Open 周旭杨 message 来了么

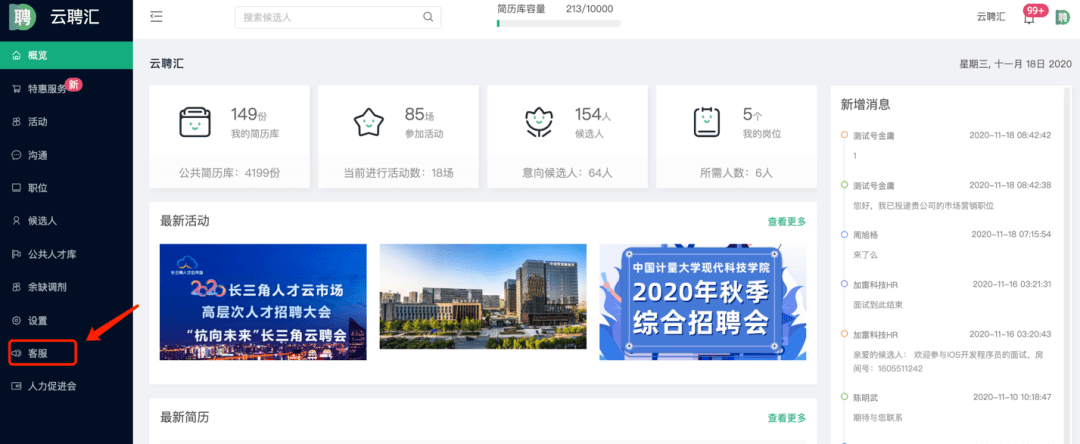tap(865, 255)
